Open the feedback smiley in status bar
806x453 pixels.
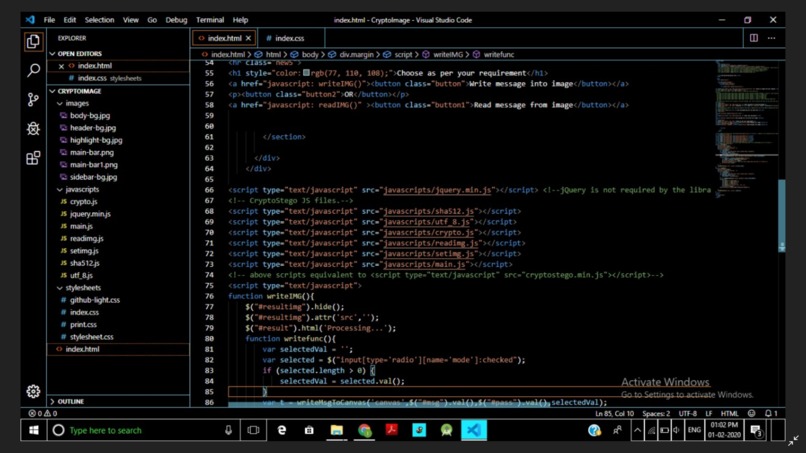(x=752, y=413)
